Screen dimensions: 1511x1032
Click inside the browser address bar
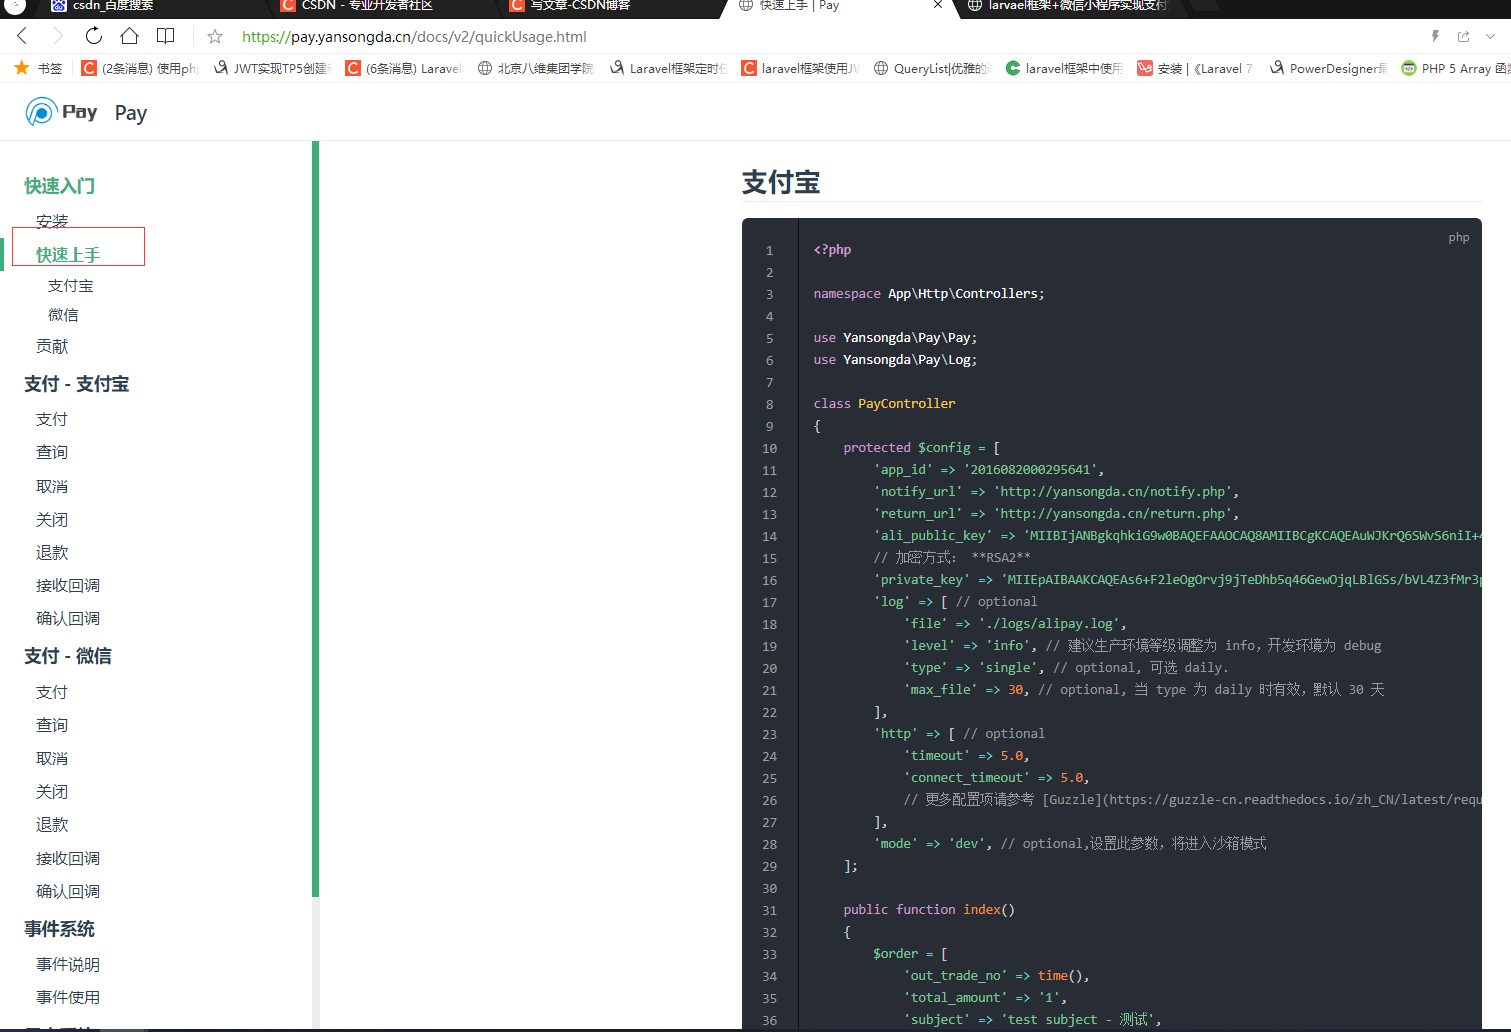[500, 35]
